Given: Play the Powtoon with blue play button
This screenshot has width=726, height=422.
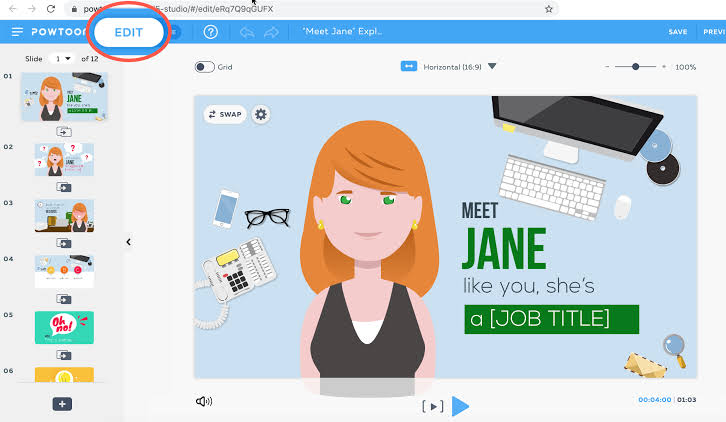Looking at the screenshot, I should [460, 406].
